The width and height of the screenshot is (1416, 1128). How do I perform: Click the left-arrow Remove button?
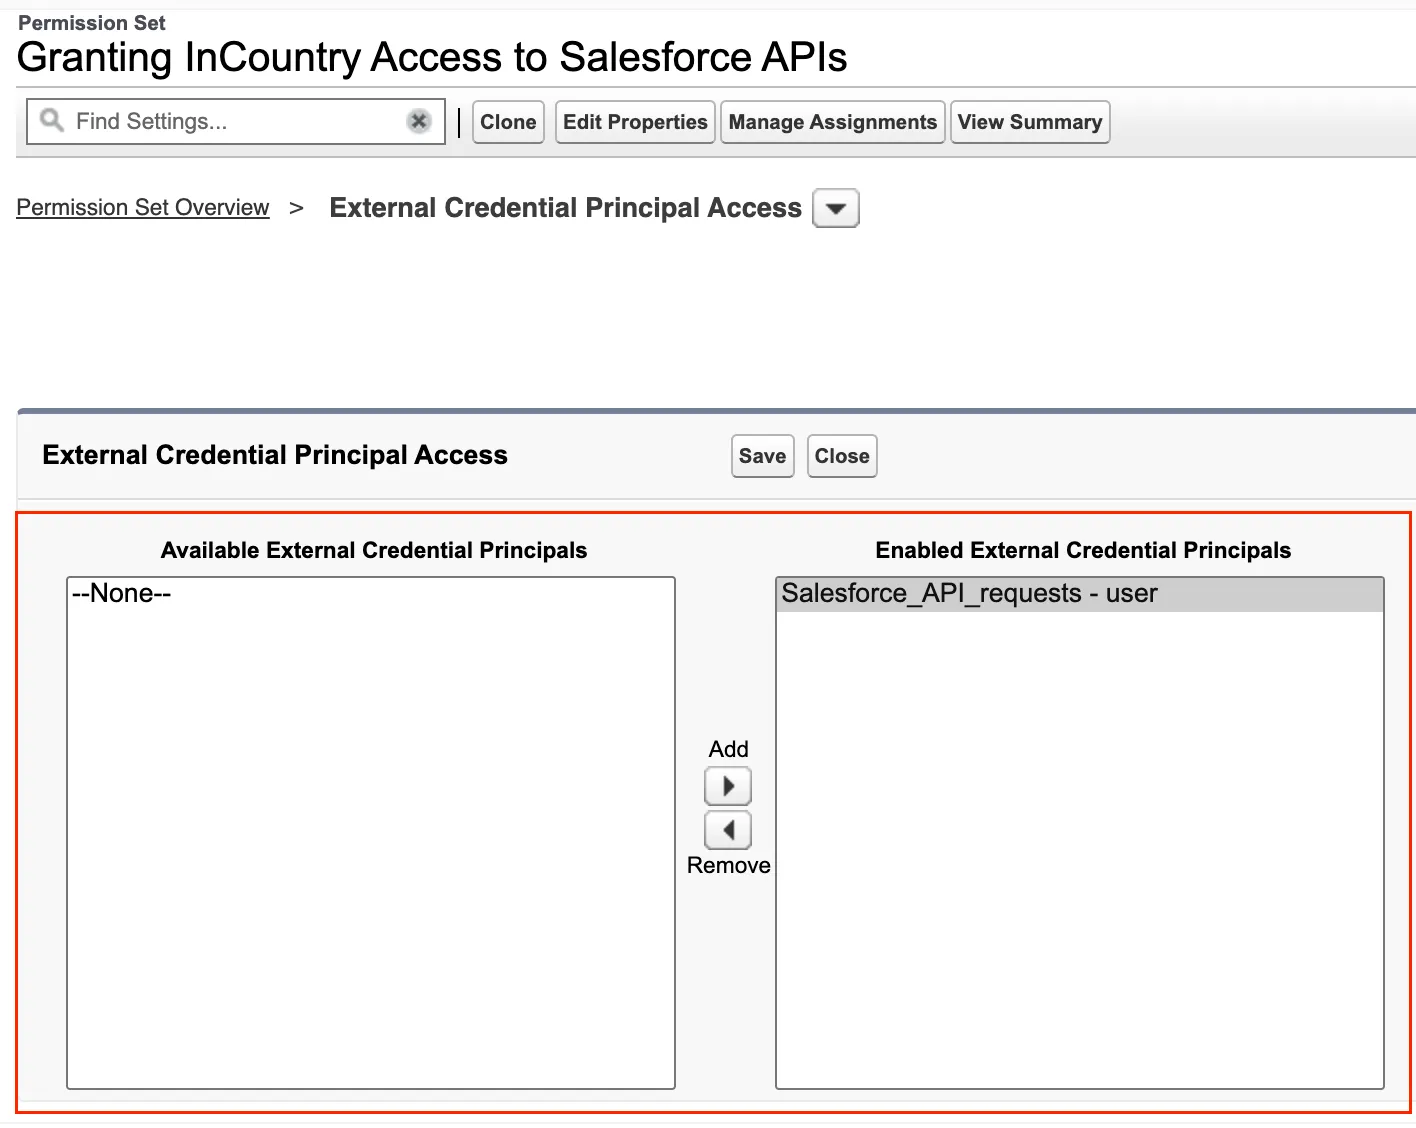728,830
